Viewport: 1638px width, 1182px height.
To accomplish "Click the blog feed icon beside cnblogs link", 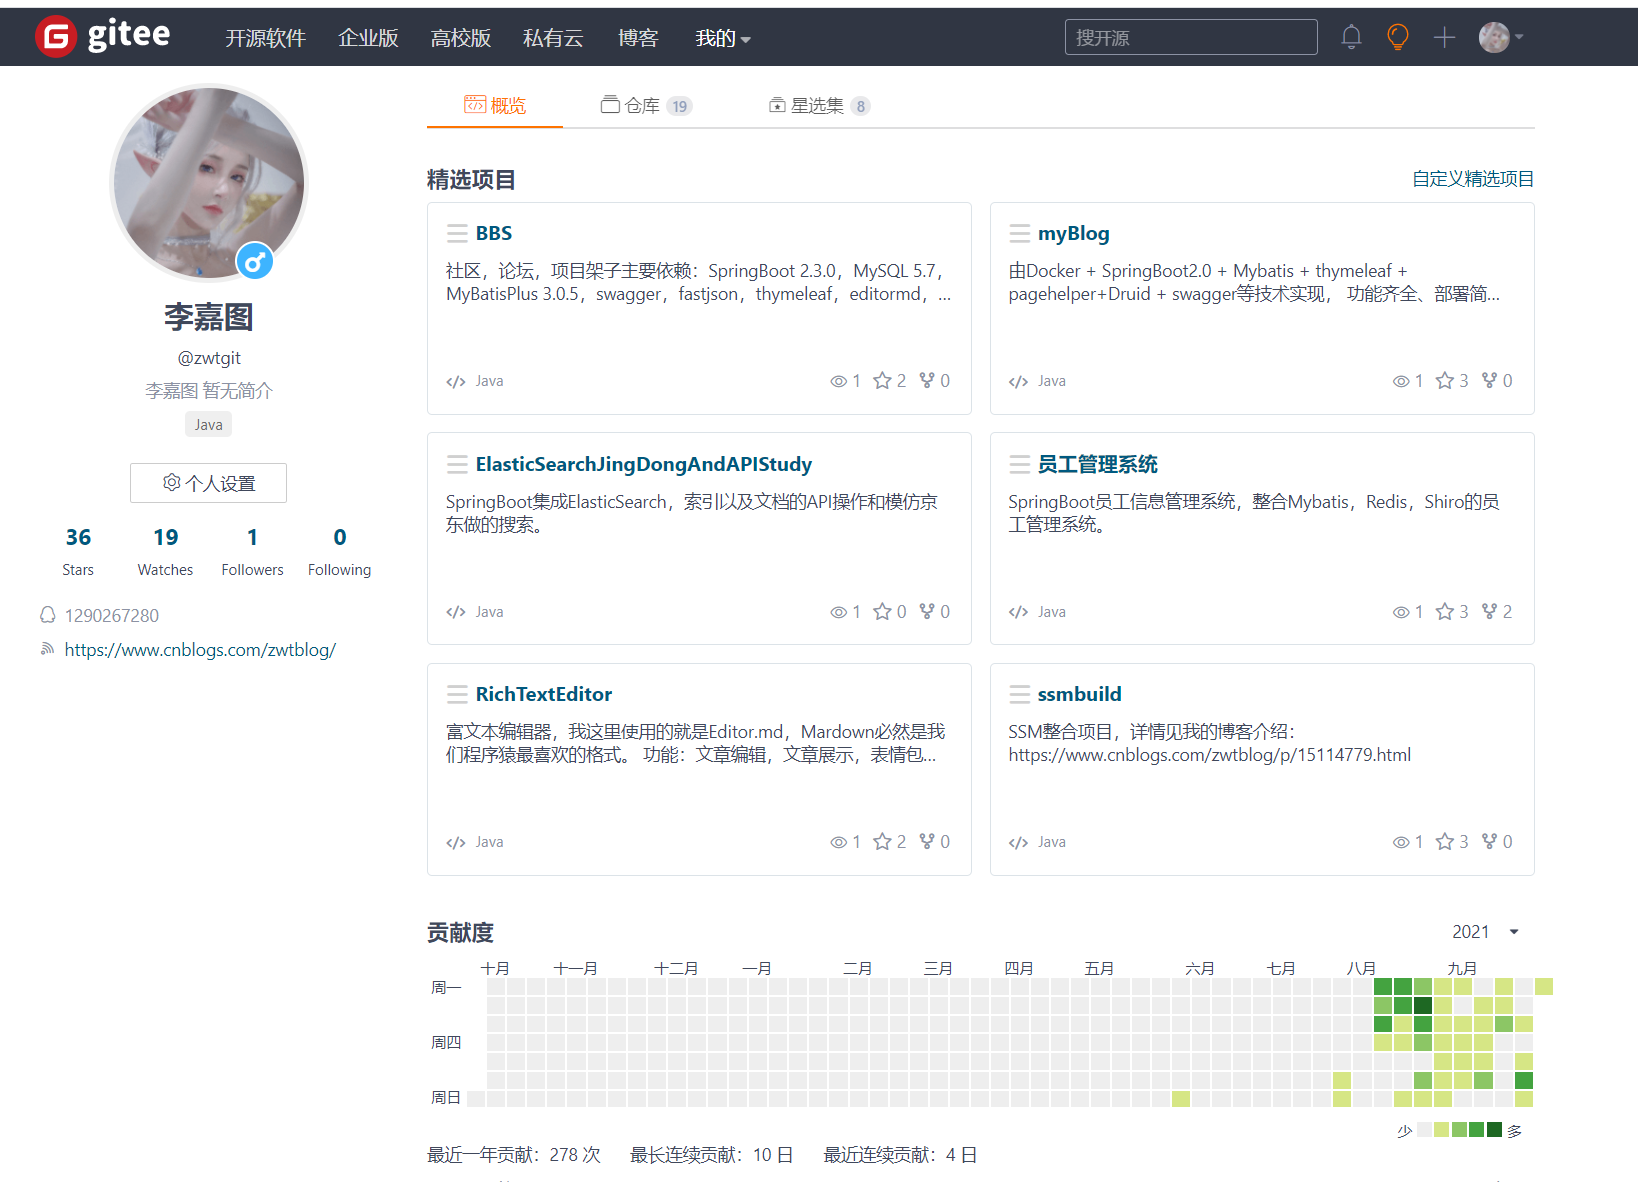I will [47, 649].
